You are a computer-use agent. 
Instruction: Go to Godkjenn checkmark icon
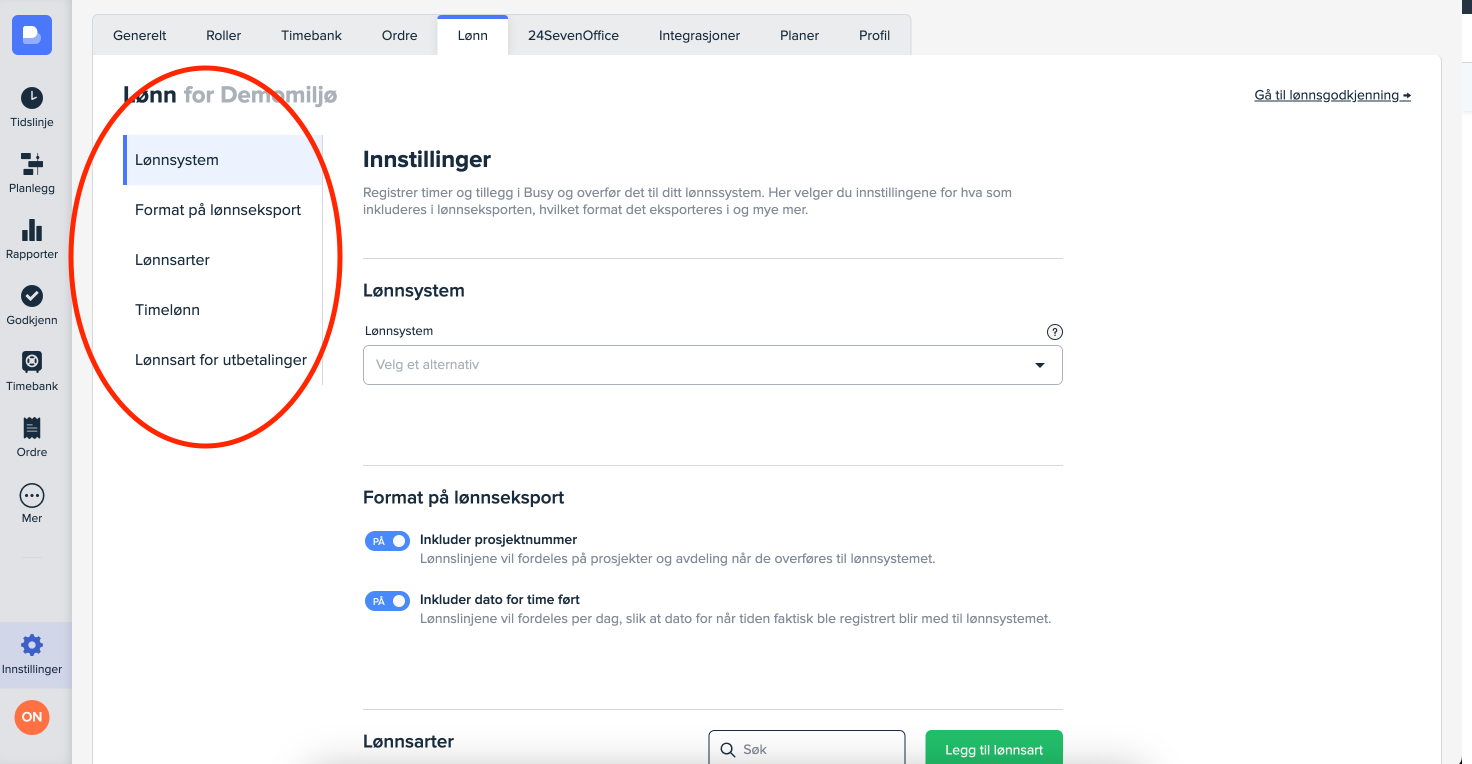point(32,296)
